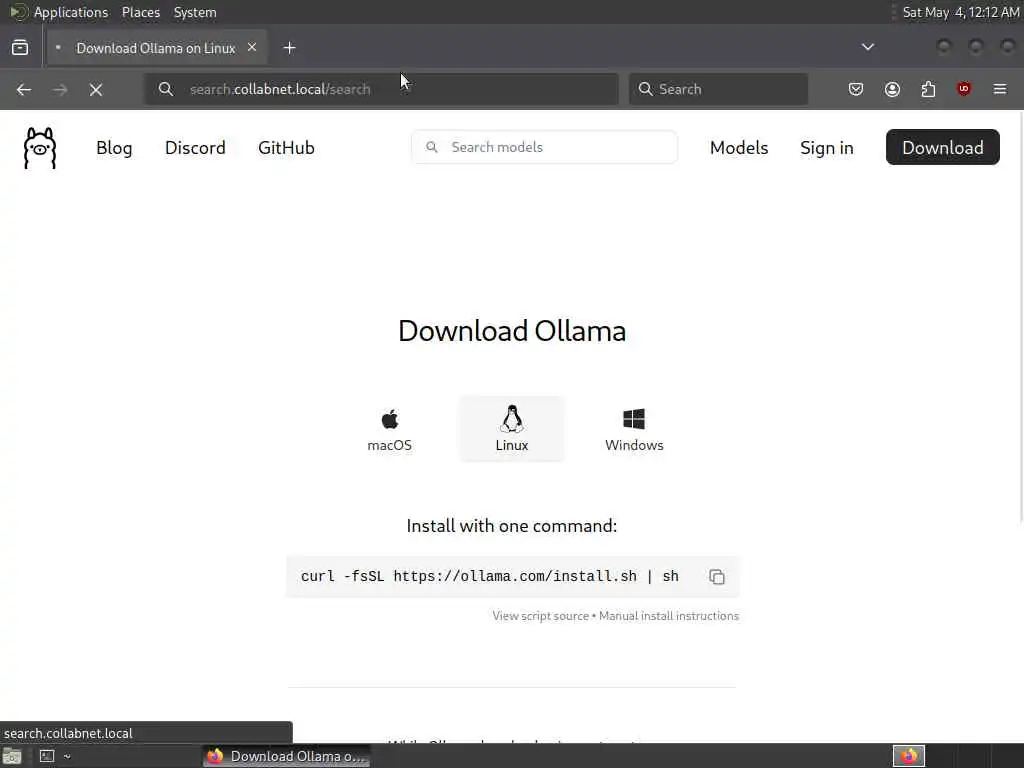Click the show desktop icon in bottom panel

pyautogui.click(x=12, y=756)
